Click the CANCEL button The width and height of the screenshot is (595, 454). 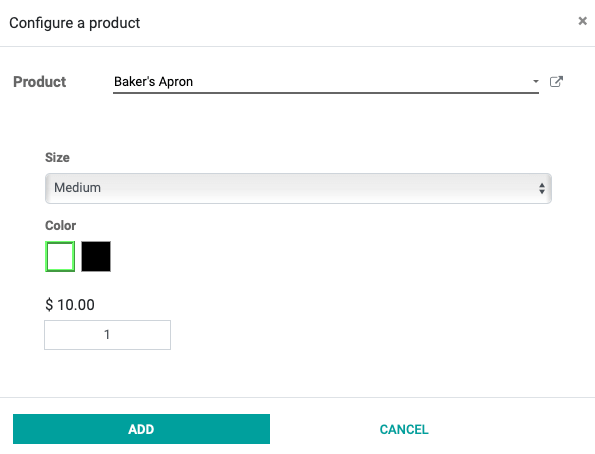(404, 429)
